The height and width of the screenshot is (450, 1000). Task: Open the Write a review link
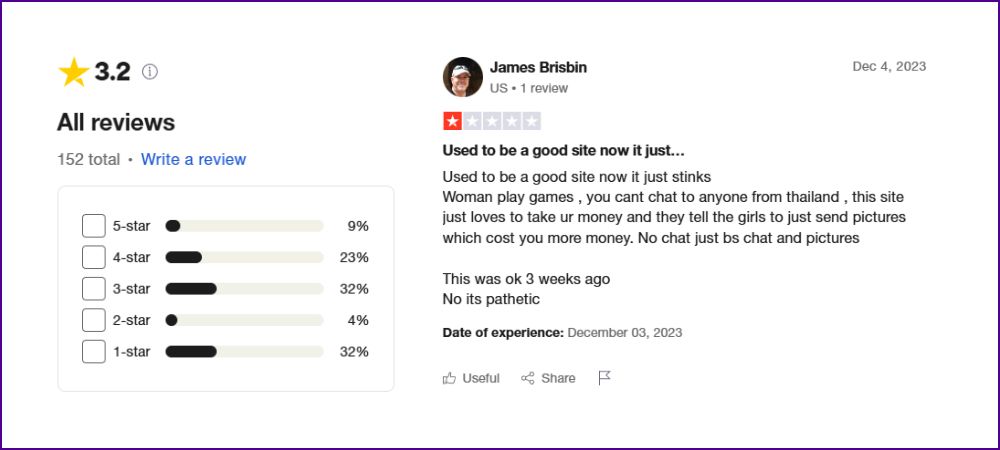pos(193,159)
